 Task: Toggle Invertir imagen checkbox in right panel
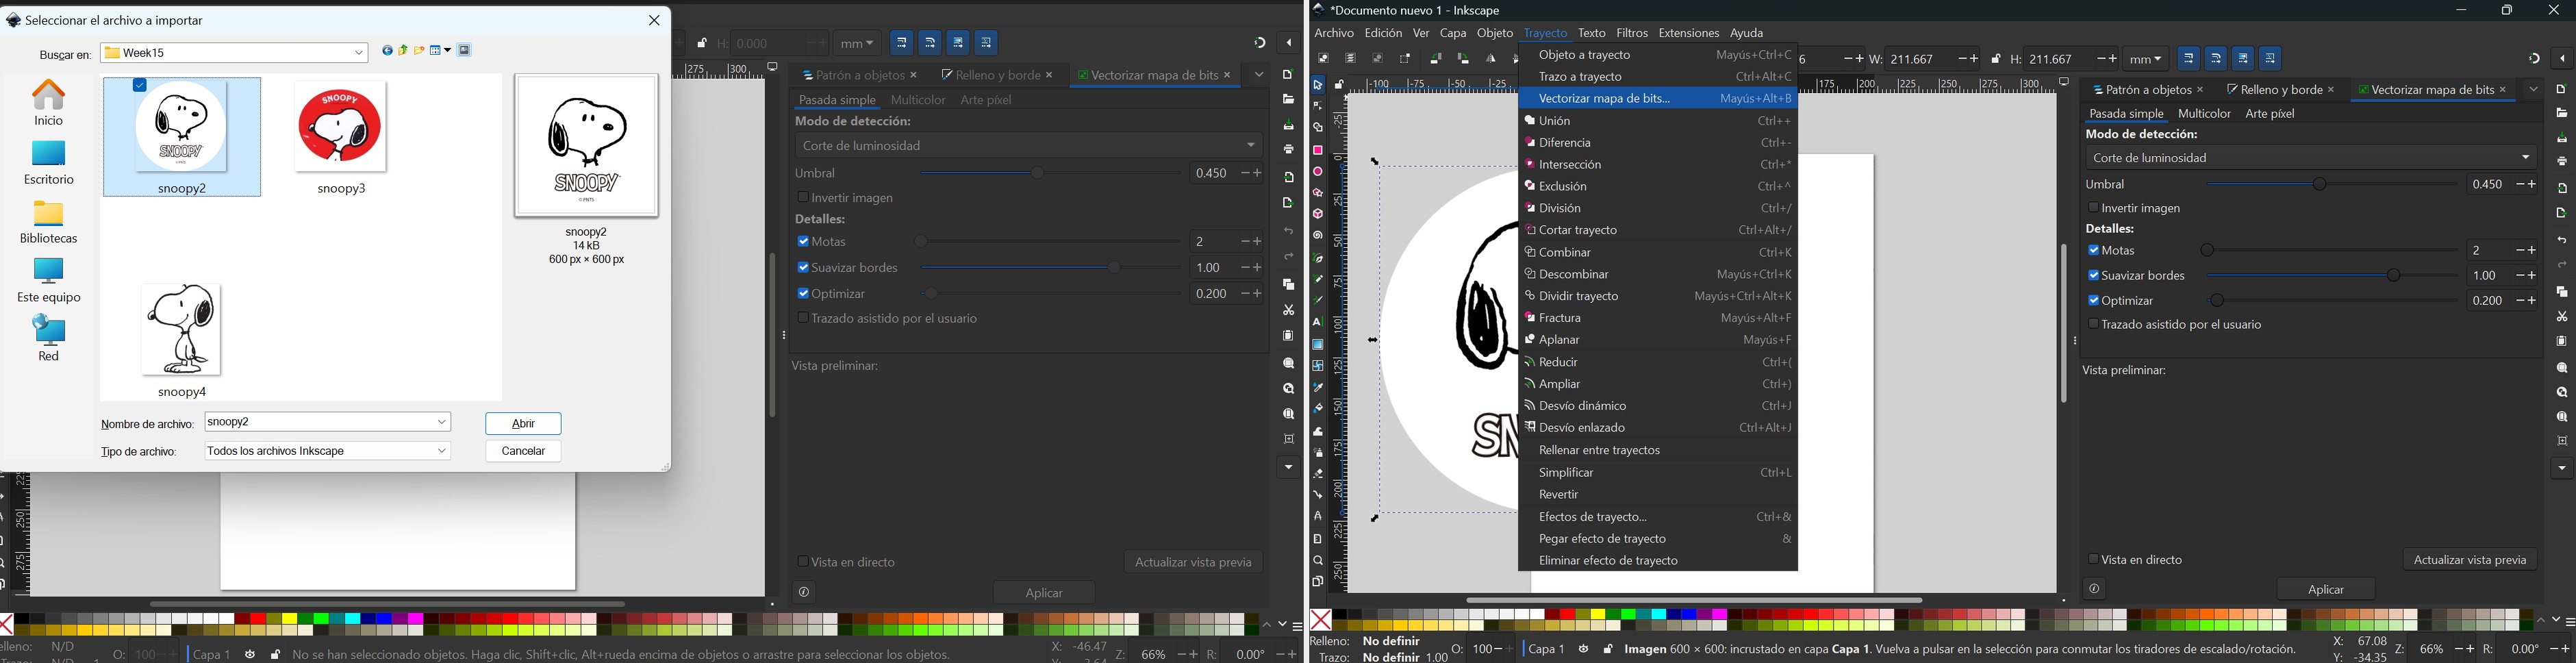pos(2093,208)
